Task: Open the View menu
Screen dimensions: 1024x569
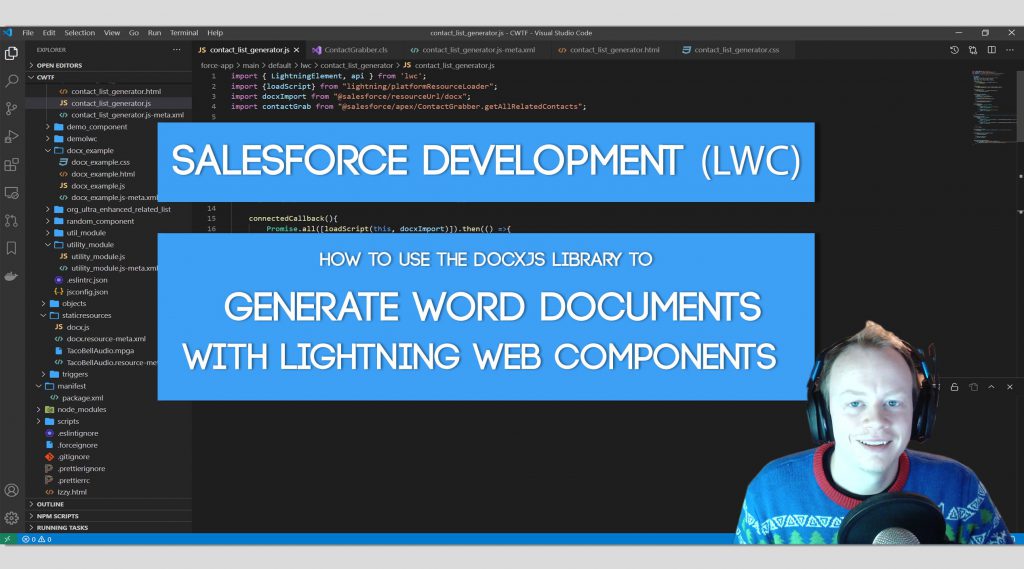Action: coord(112,33)
